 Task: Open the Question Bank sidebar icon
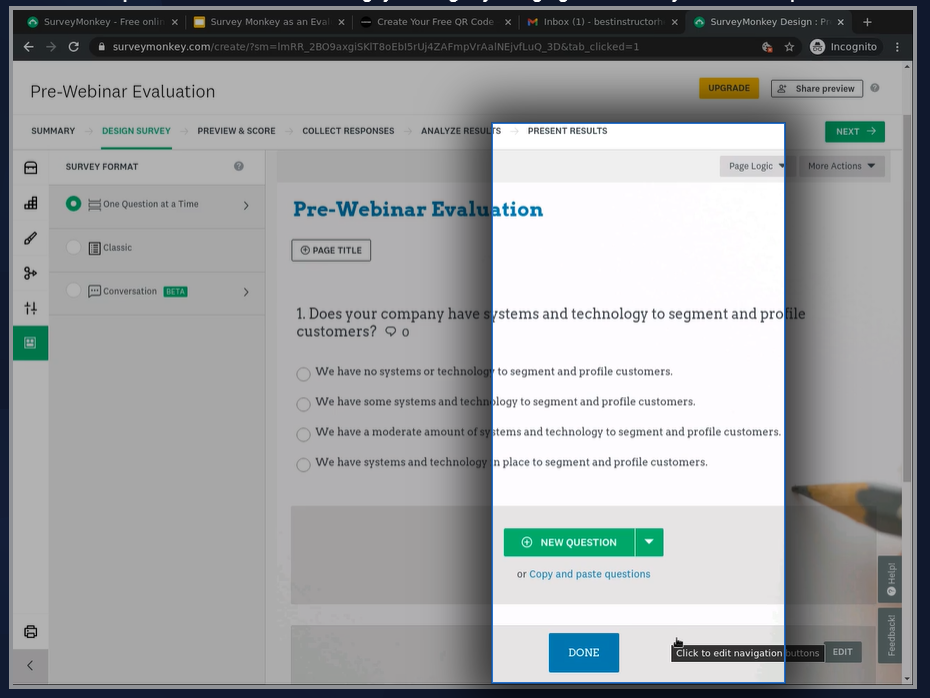point(30,168)
